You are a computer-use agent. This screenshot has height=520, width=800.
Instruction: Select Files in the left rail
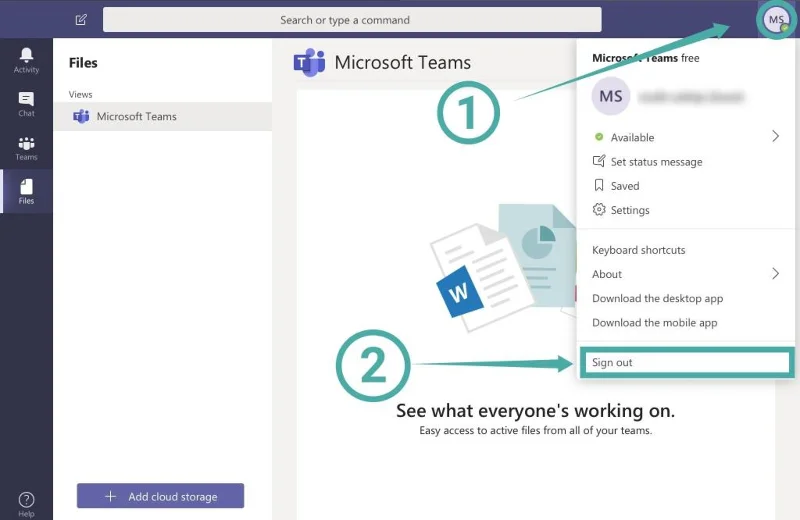coord(26,191)
